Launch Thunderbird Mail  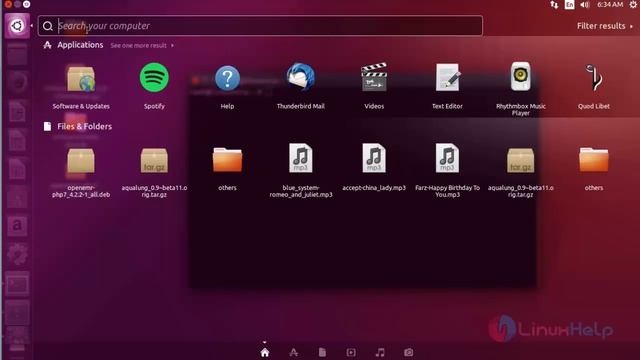click(x=300, y=77)
